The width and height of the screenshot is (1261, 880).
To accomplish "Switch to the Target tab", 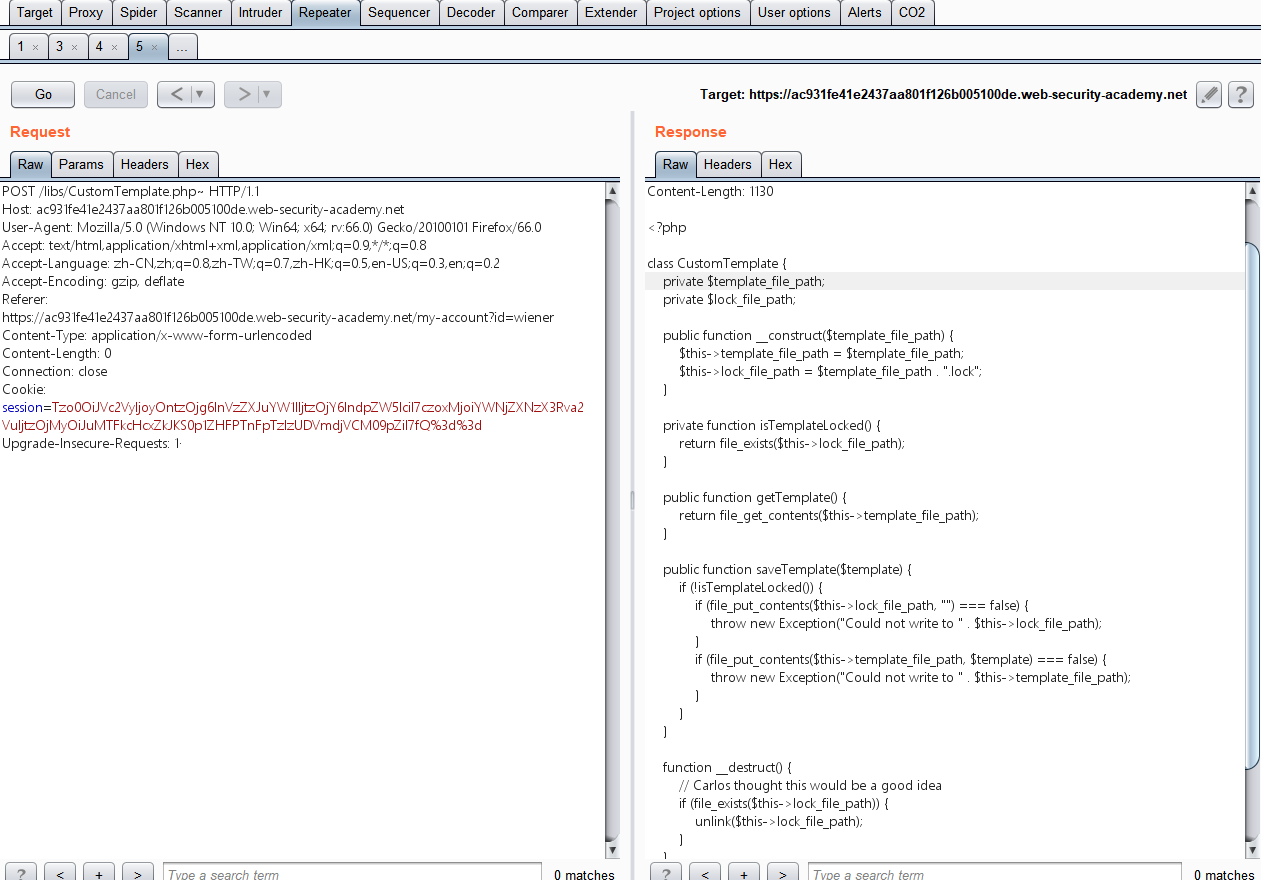I will (35, 13).
